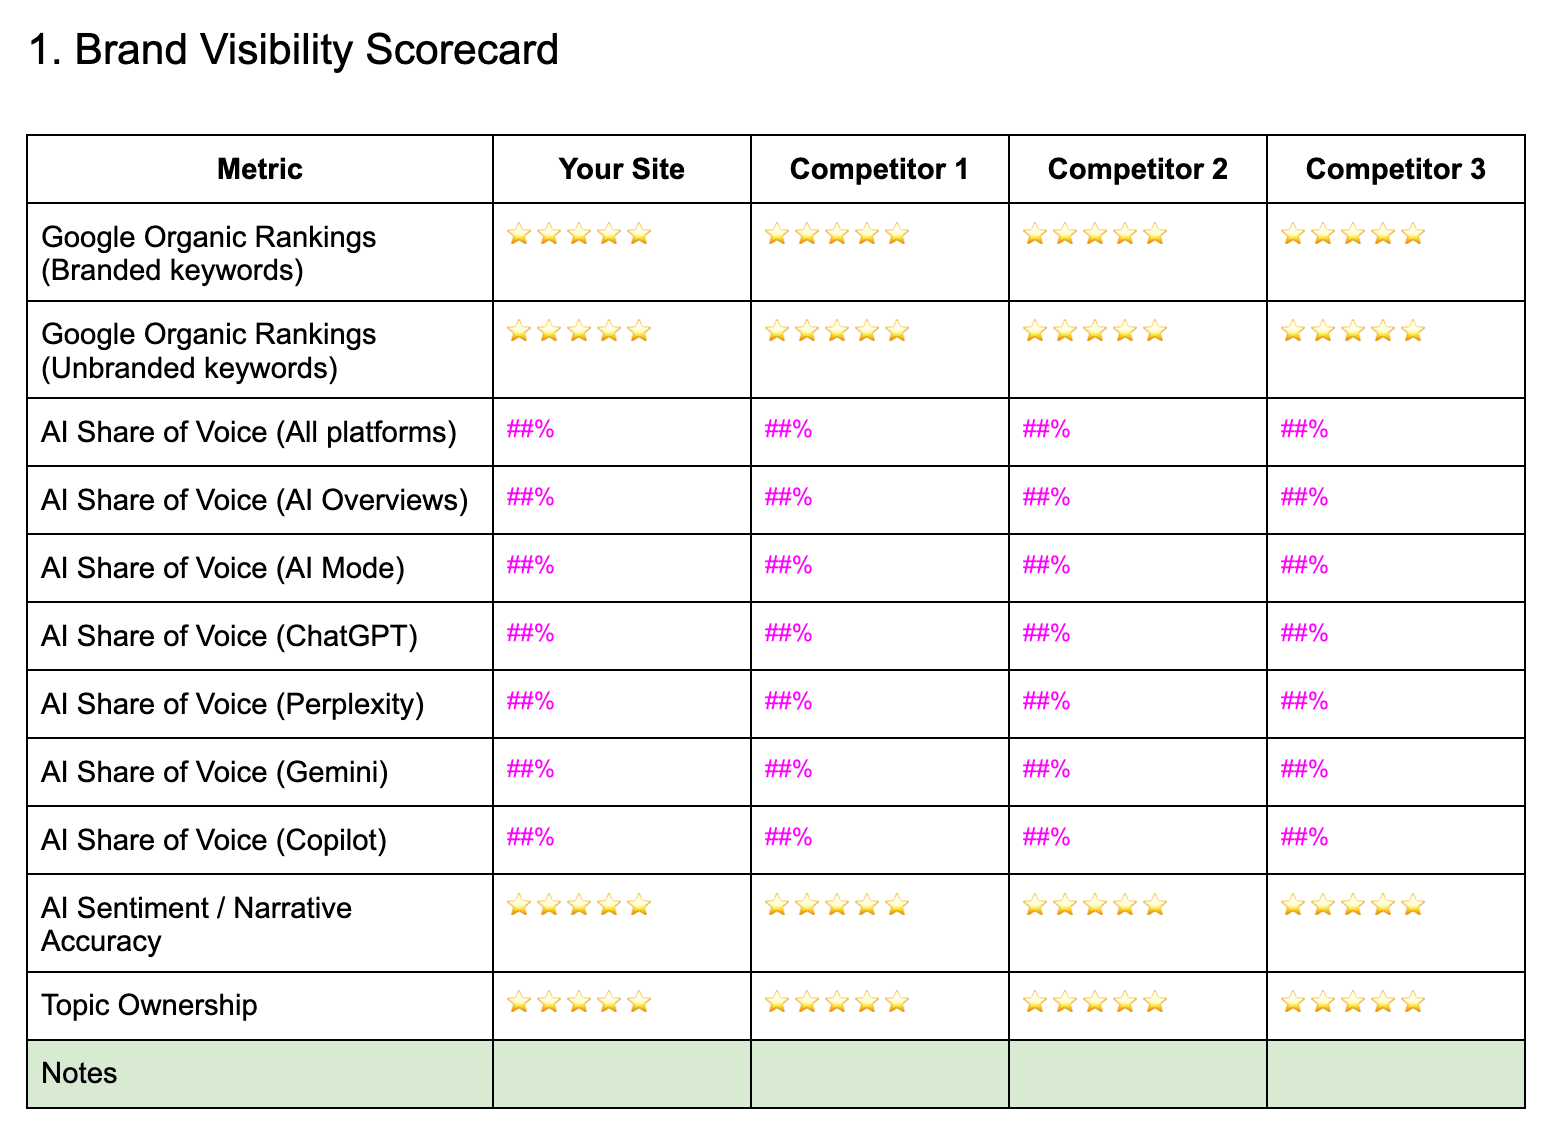Click Competitor 3 stars for Branded keywords

click(x=1353, y=235)
